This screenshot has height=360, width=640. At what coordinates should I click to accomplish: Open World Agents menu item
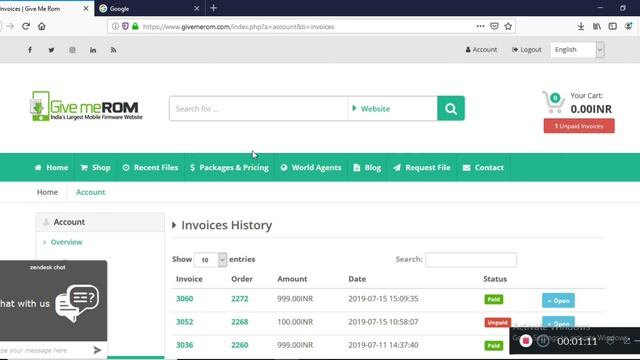[311, 167]
